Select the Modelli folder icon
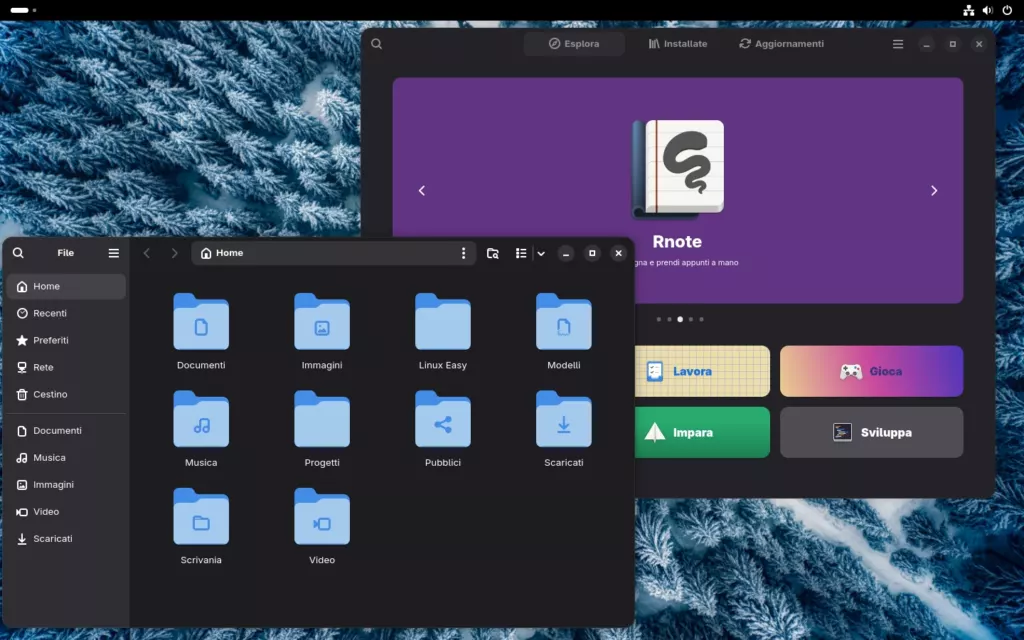This screenshot has width=1024, height=640. click(564, 321)
